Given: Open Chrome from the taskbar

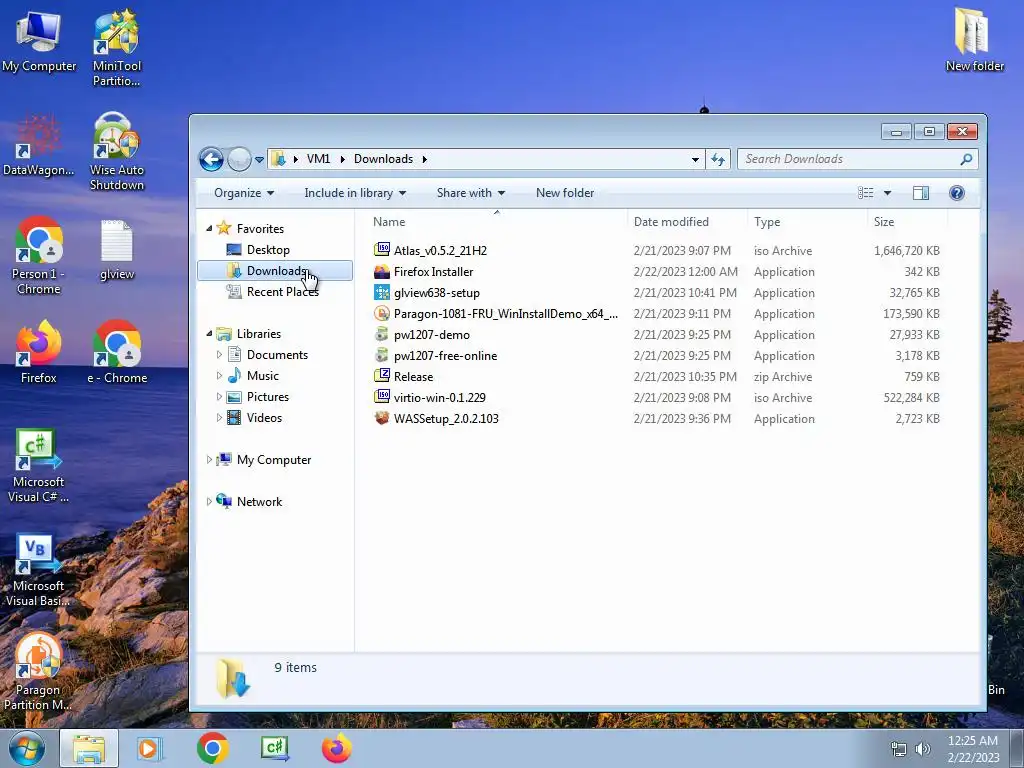Looking at the screenshot, I should click(x=212, y=748).
